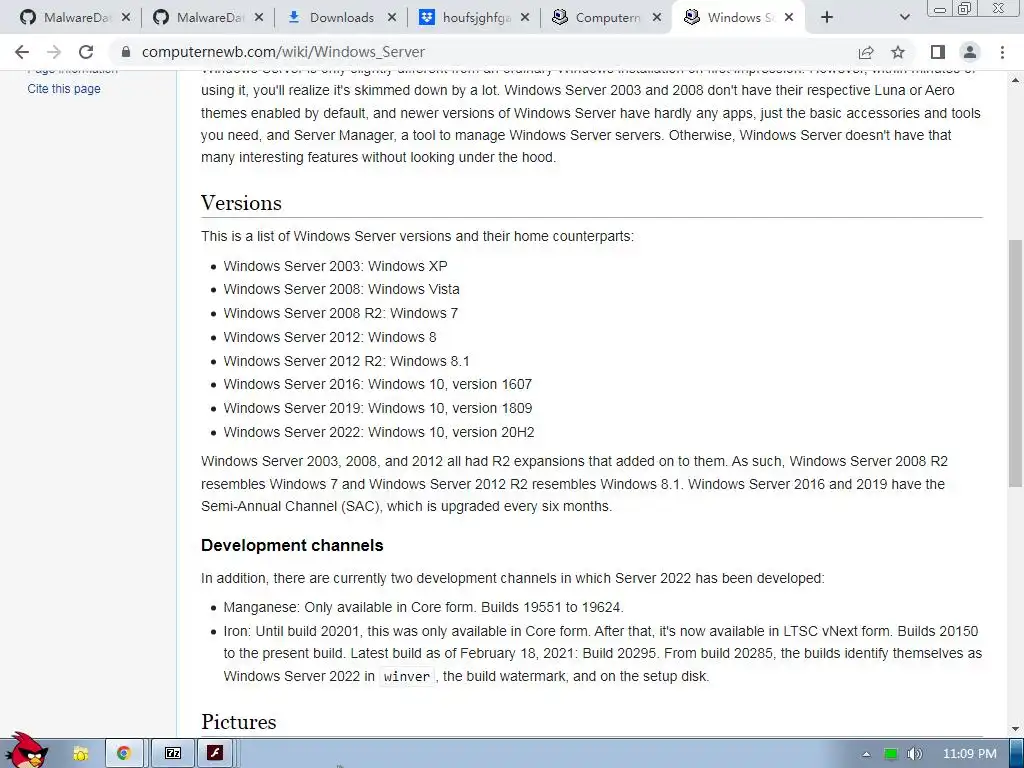Expand the tab search dropdown

tap(904, 18)
